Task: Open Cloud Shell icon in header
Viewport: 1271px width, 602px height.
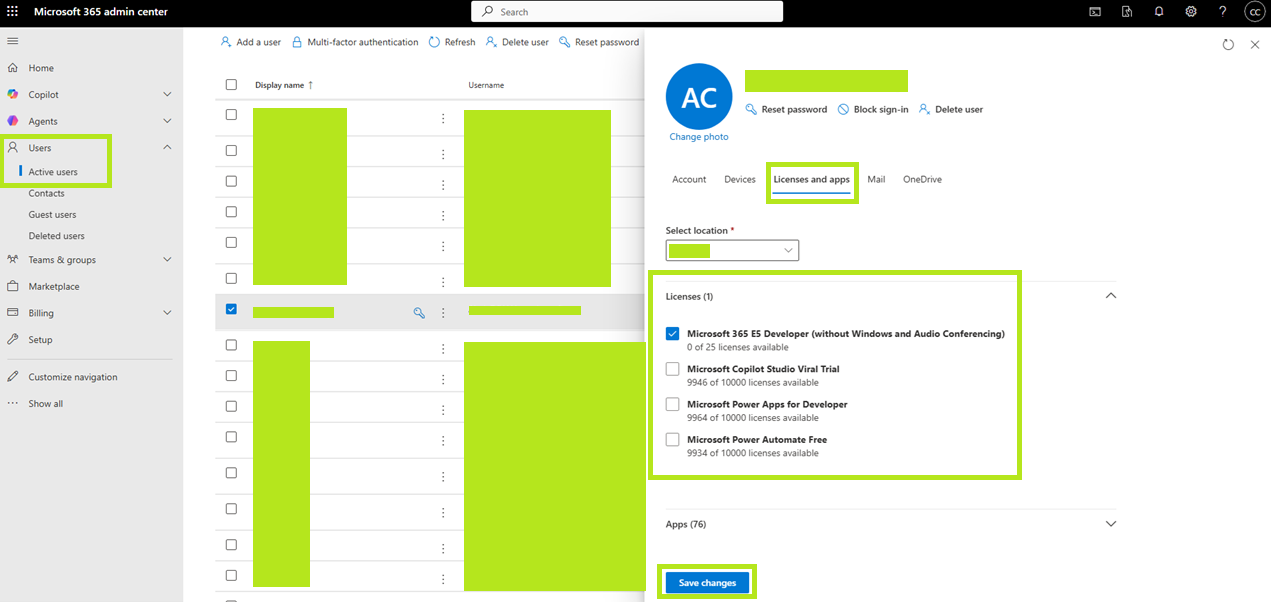Action: (1095, 12)
